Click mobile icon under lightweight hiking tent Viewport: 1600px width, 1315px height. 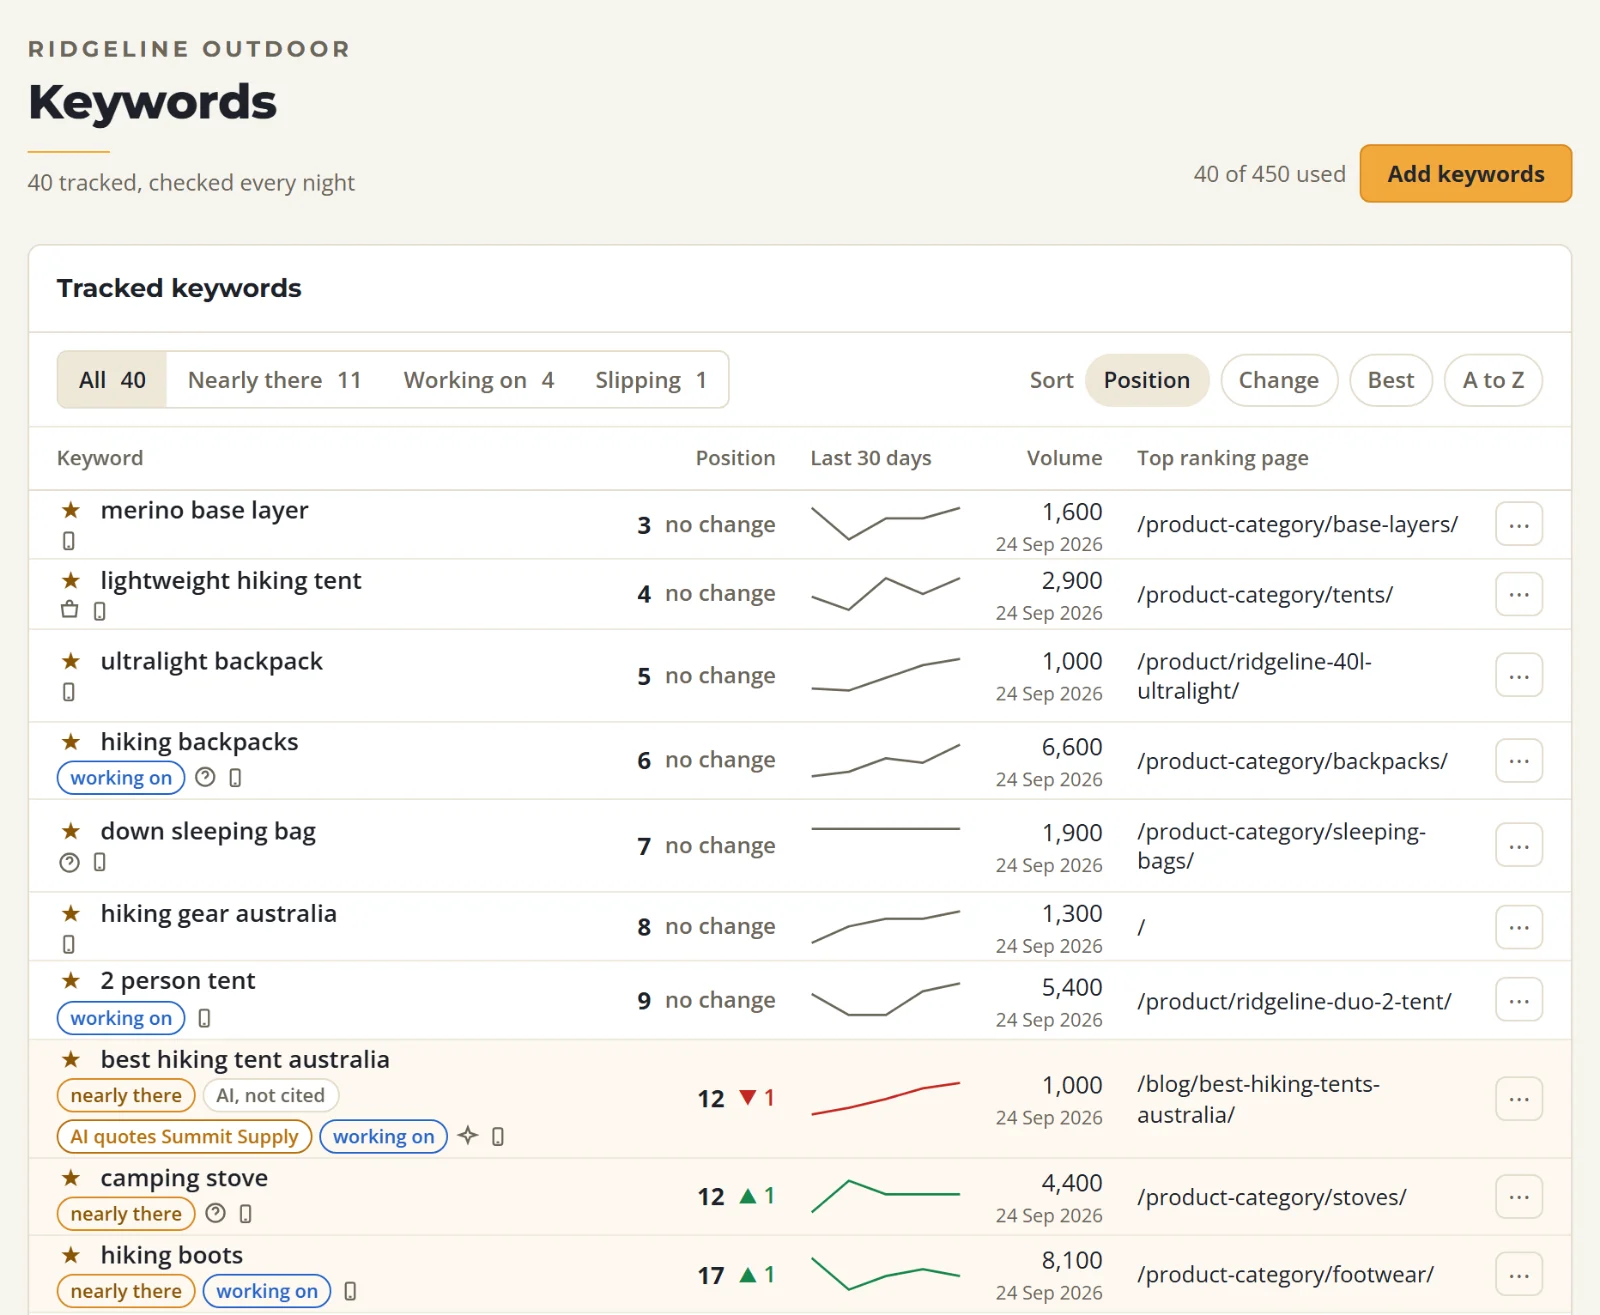(x=99, y=611)
